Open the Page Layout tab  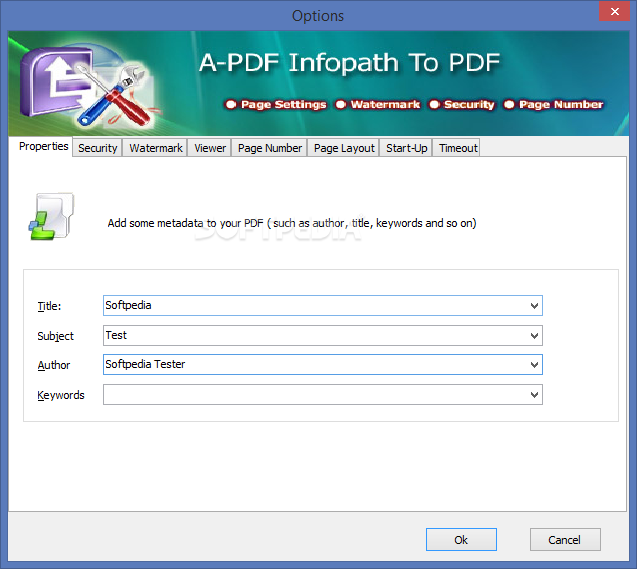tap(344, 148)
